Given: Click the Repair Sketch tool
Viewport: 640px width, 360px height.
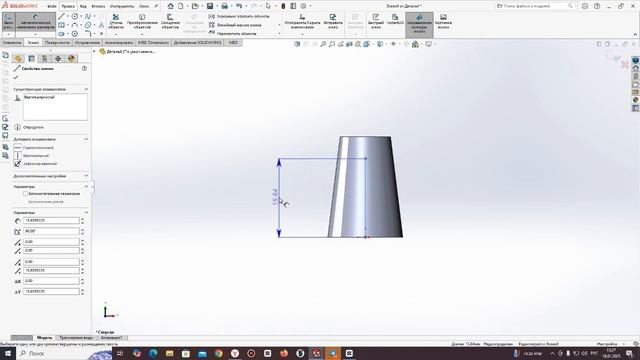Looking at the screenshot, I should [333, 21].
